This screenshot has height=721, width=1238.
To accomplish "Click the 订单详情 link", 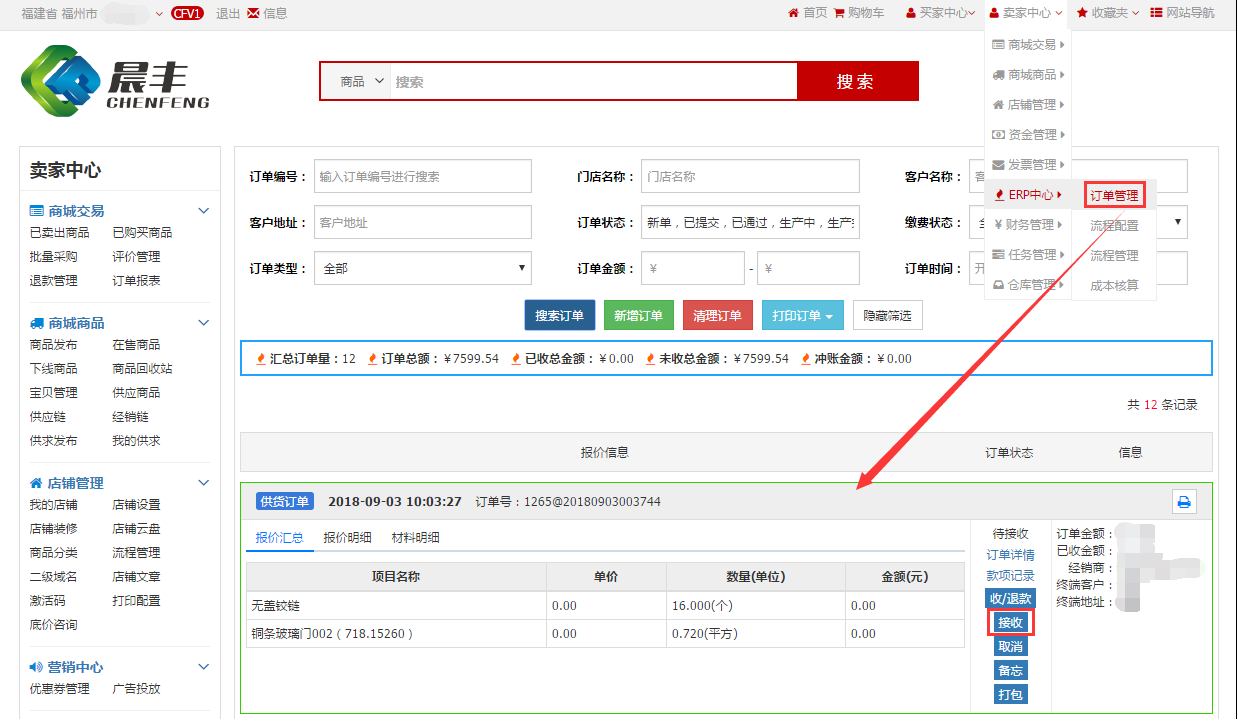I will click(1010, 555).
